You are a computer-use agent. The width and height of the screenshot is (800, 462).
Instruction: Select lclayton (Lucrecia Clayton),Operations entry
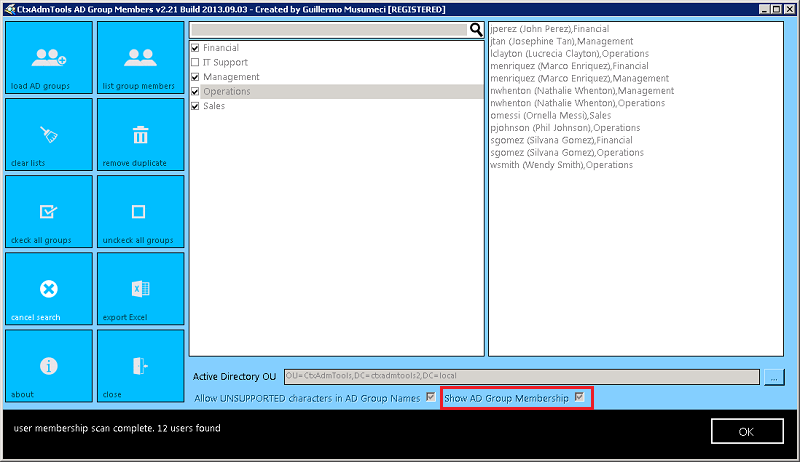[569, 54]
